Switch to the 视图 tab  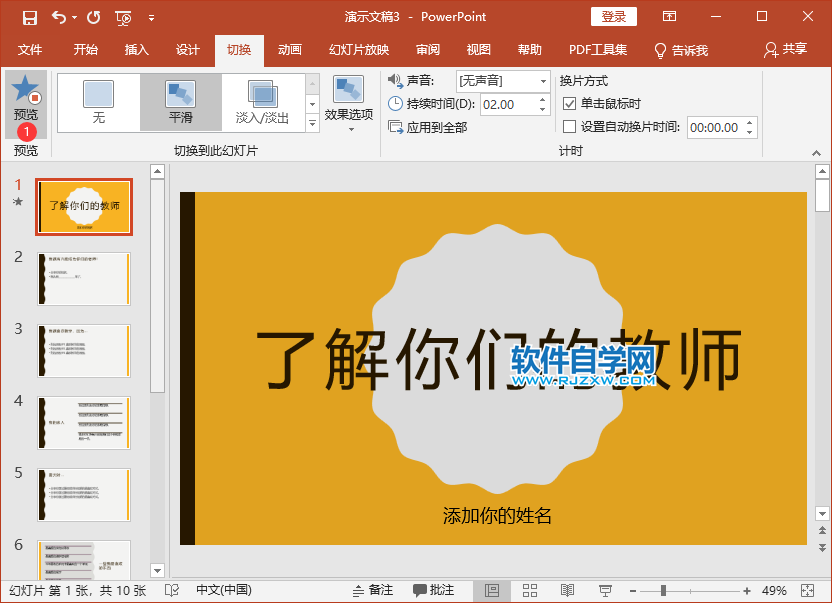[x=479, y=50]
